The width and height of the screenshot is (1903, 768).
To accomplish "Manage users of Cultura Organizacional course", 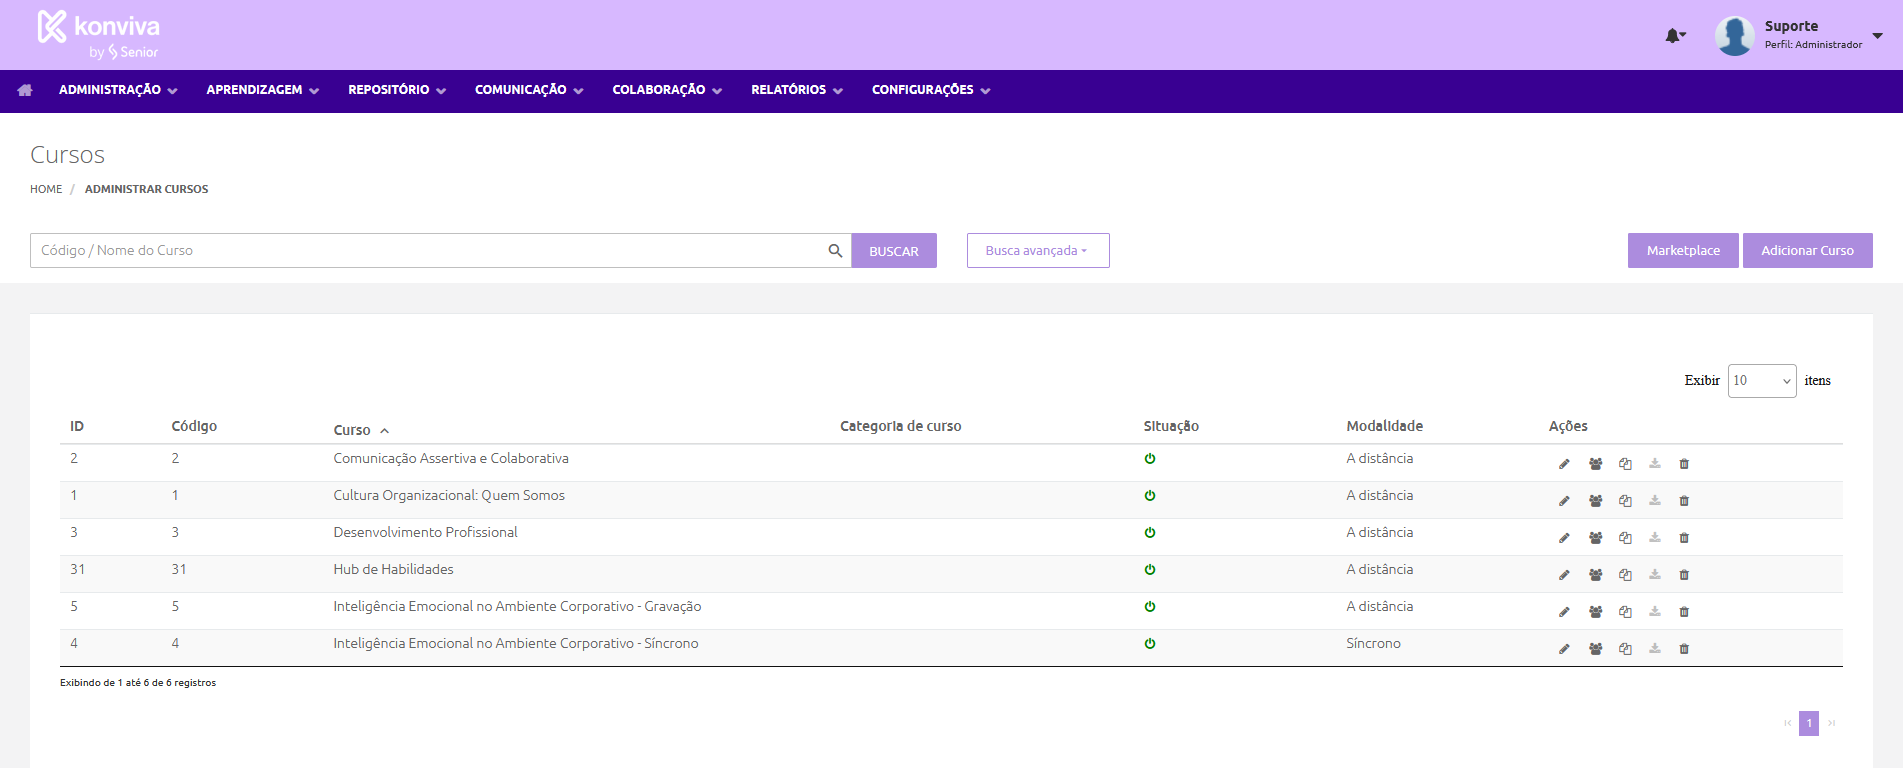I will point(1595,501).
